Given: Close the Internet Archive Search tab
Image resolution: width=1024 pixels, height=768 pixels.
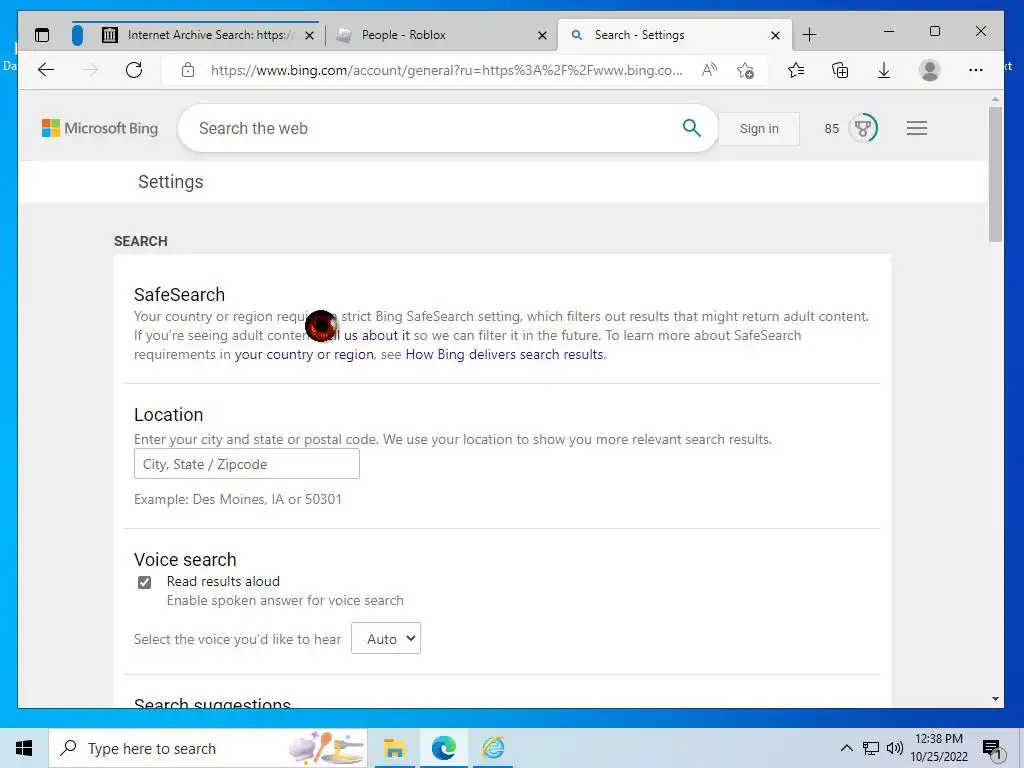Looking at the screenshot, I should pos(310,35).
